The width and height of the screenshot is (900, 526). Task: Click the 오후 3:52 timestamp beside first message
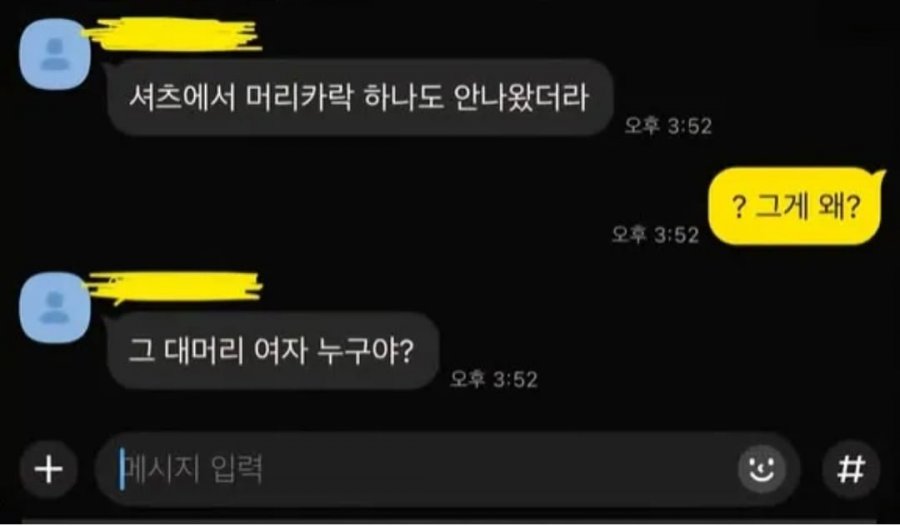[x=668, y=126]
